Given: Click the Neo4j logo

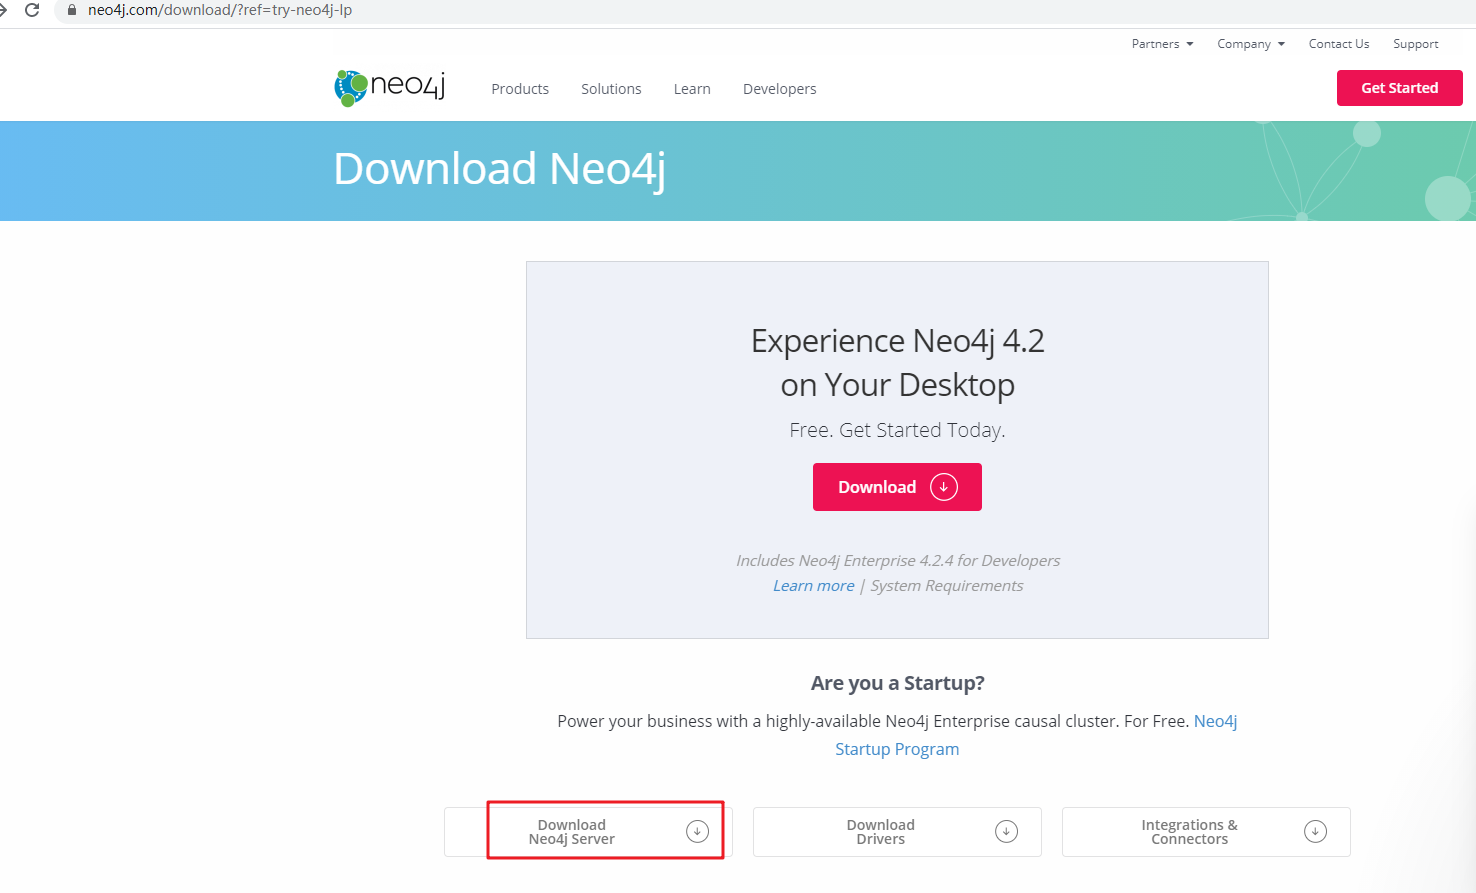Looking at the screenshot, I should (x=390, y=87).
